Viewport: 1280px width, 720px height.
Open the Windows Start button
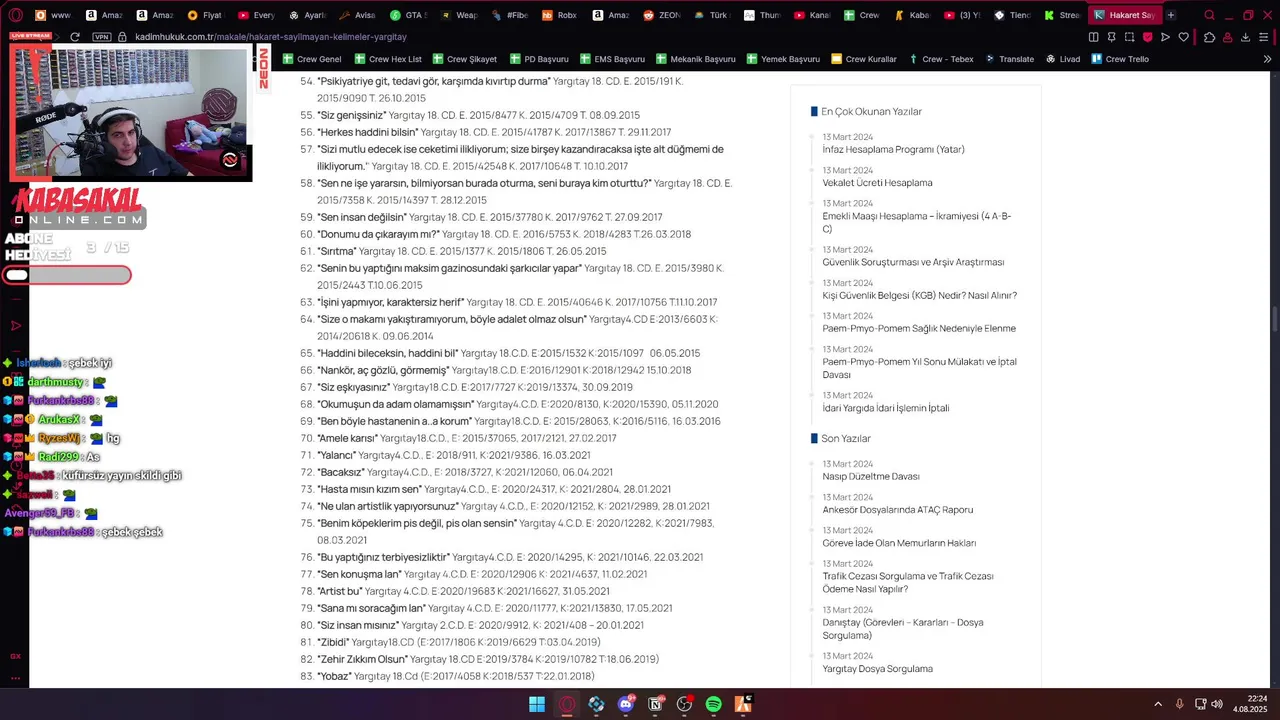537,704
